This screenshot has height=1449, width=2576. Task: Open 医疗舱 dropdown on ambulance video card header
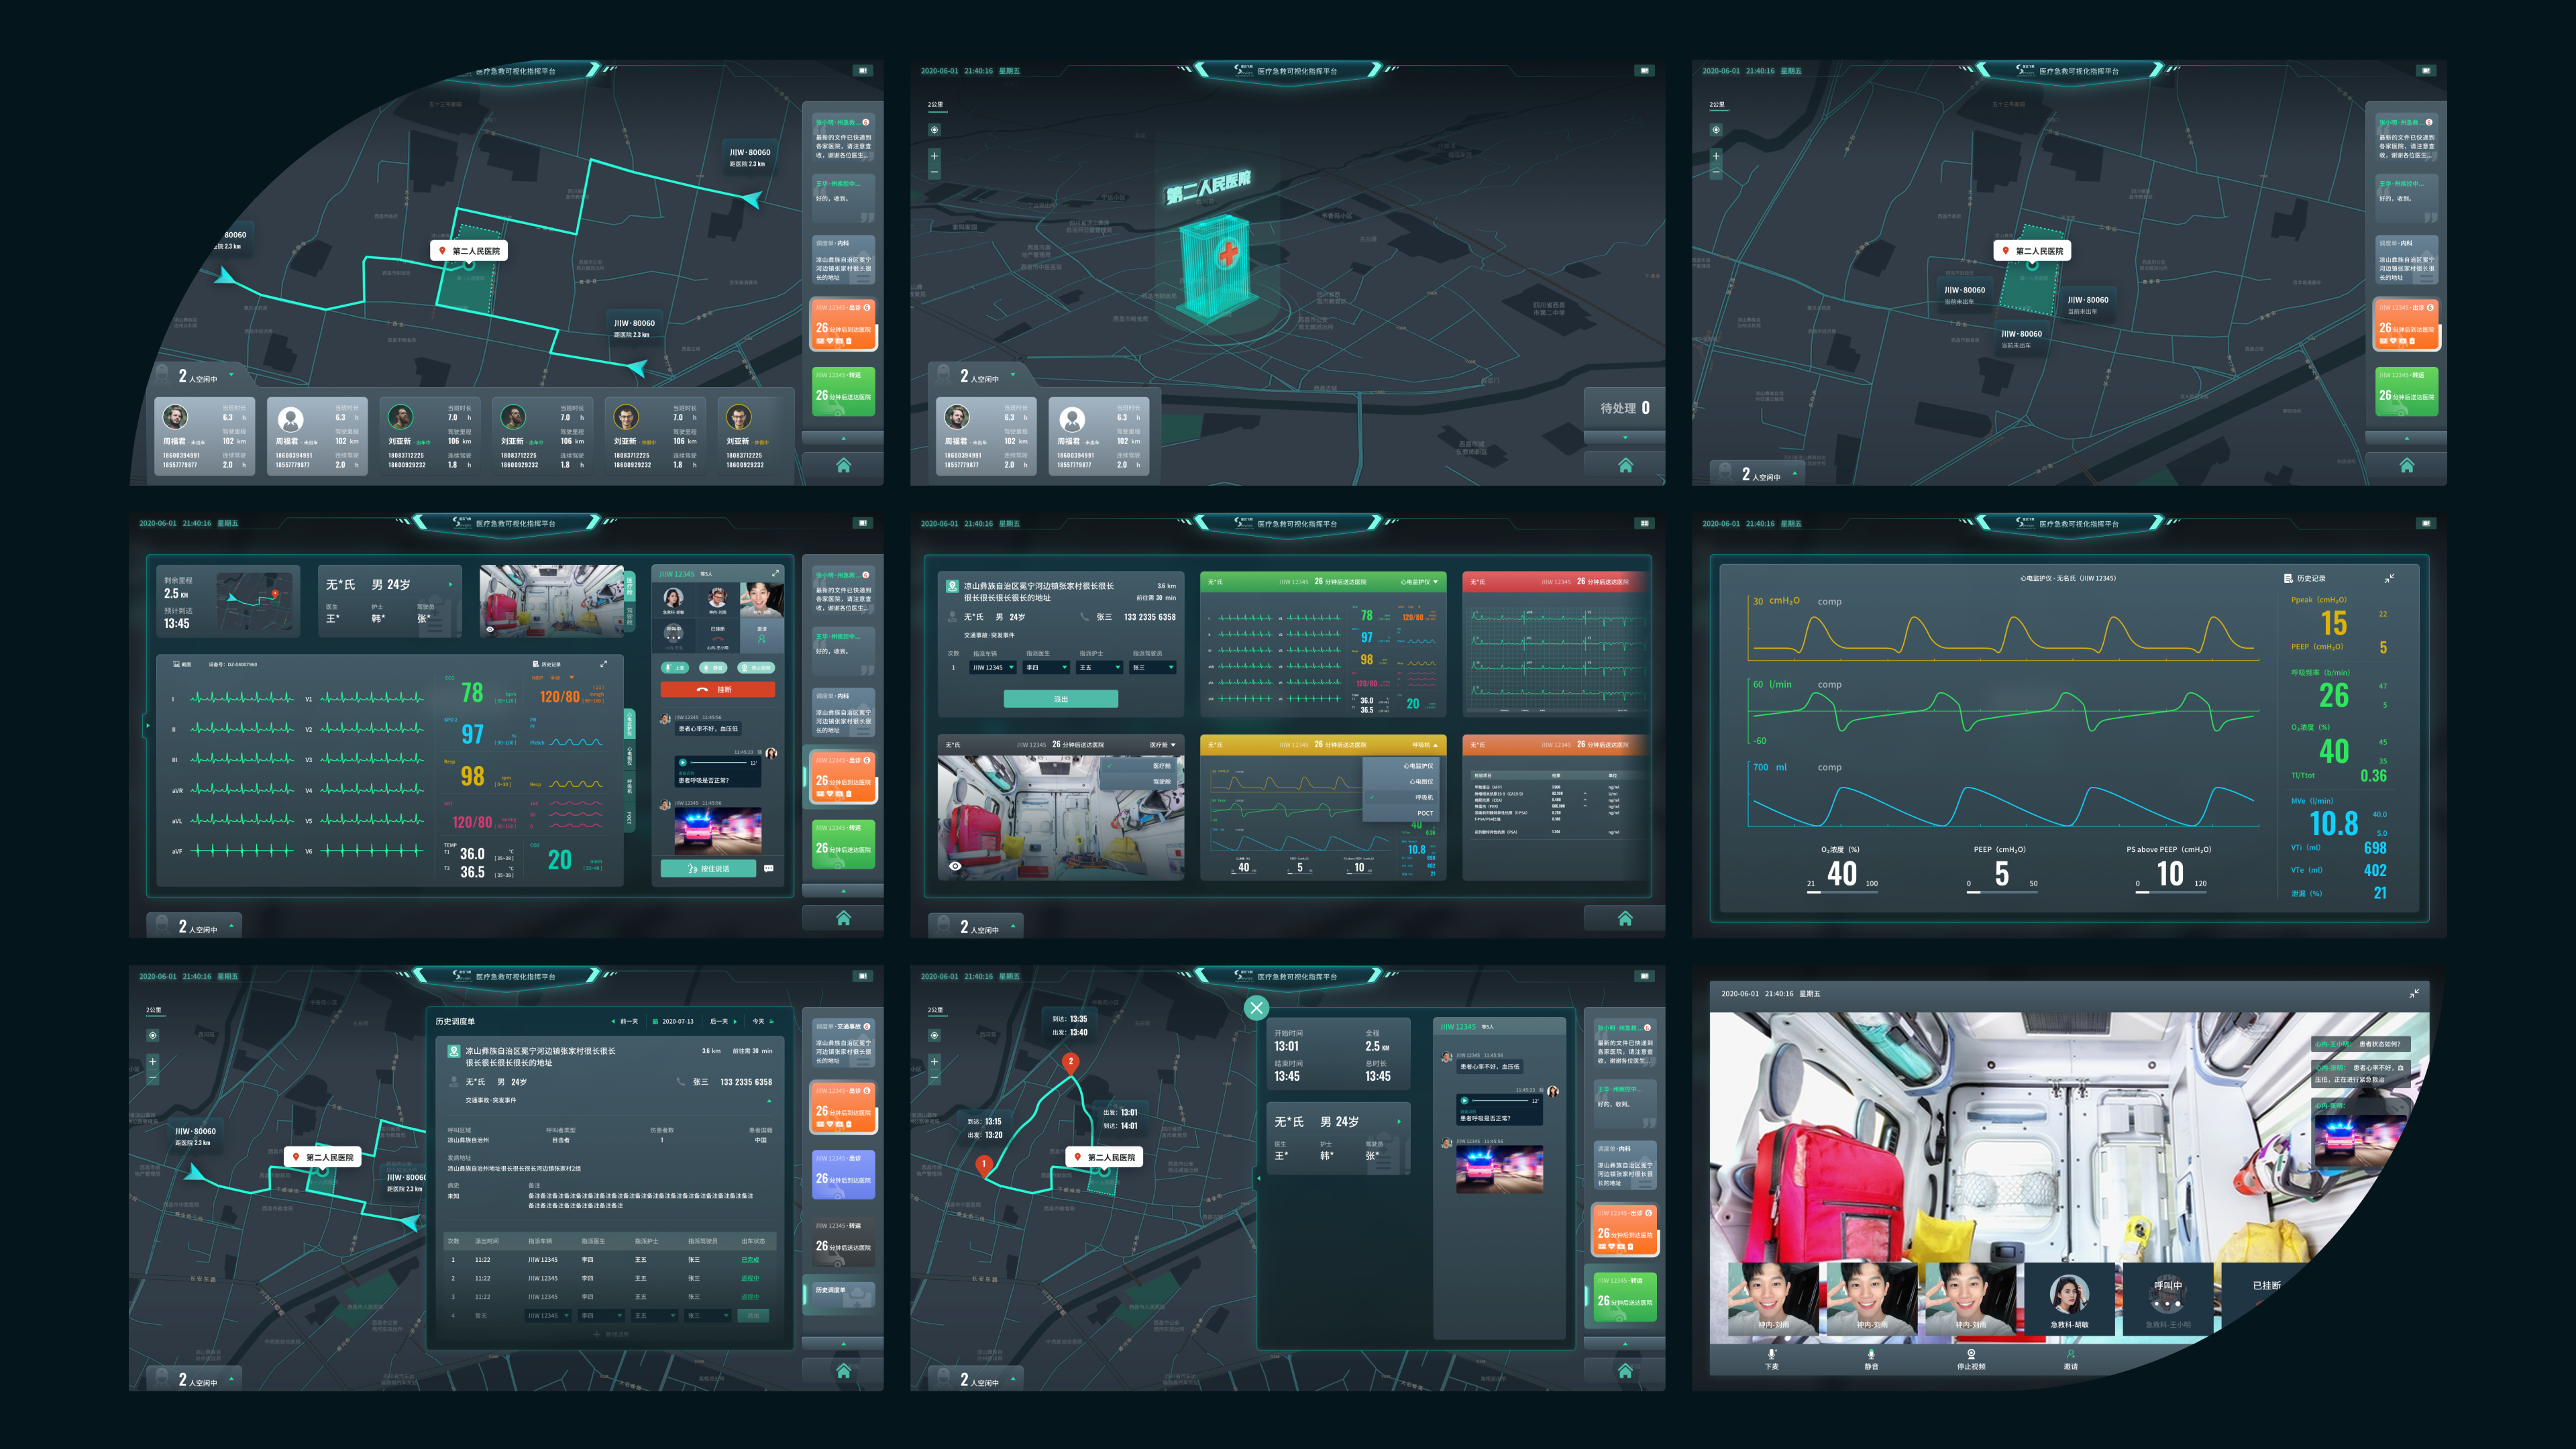(x=1162, y=744)
